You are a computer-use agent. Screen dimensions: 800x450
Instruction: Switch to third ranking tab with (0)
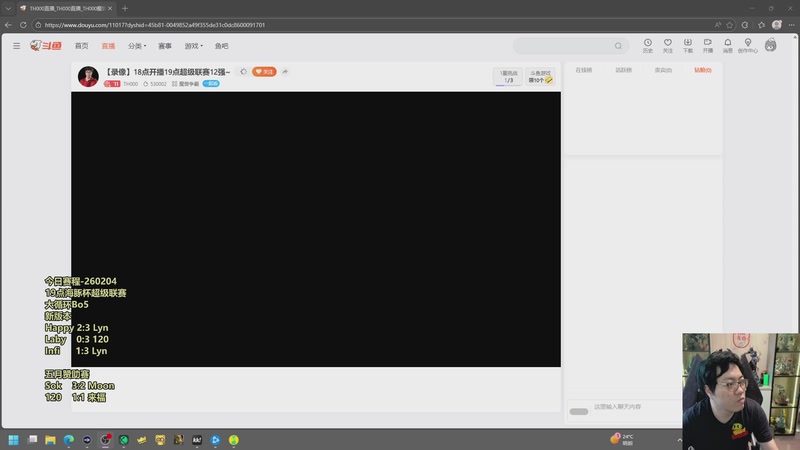pos(663,70)
